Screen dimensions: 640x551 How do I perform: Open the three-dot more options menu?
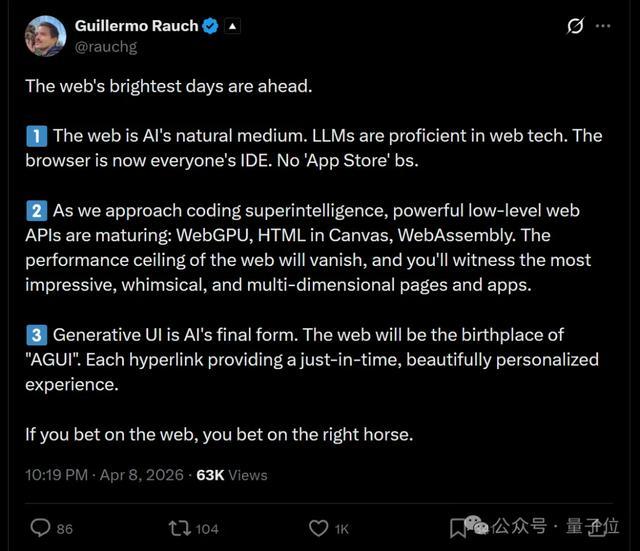tap(603, 27)
